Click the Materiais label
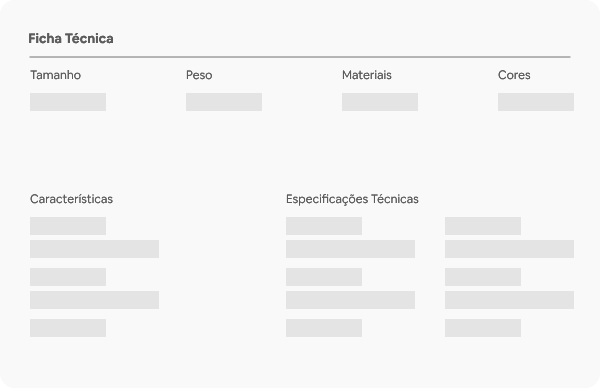This screenshot has height=388, width=600. click(367, 75)
